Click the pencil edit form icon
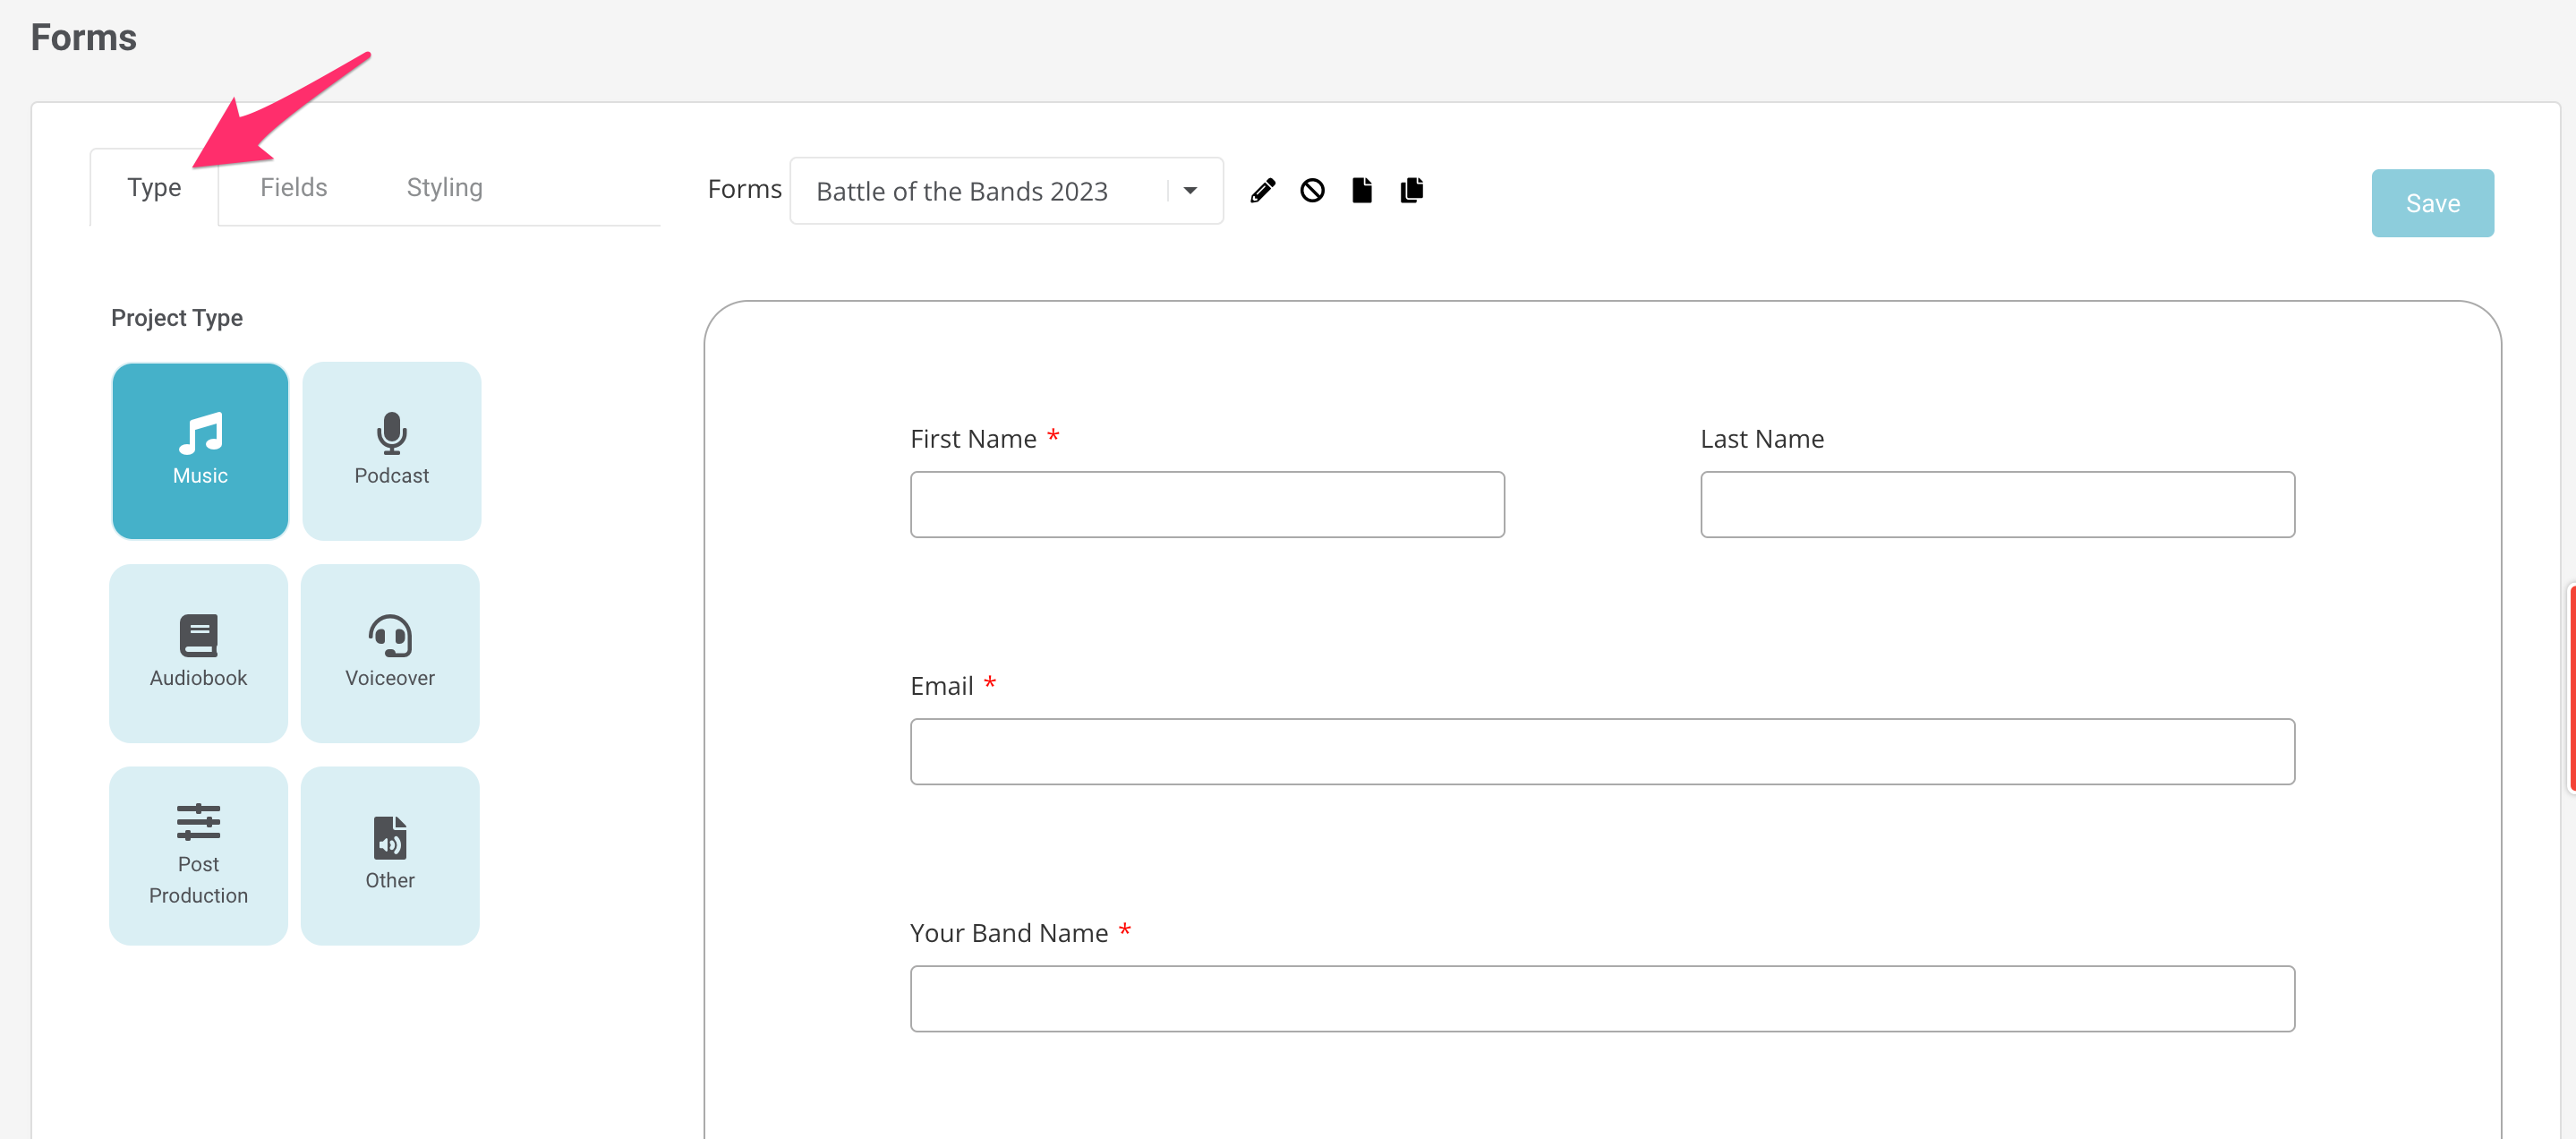Viewport: 2576px width, 1139px height. pos(1262,190)
